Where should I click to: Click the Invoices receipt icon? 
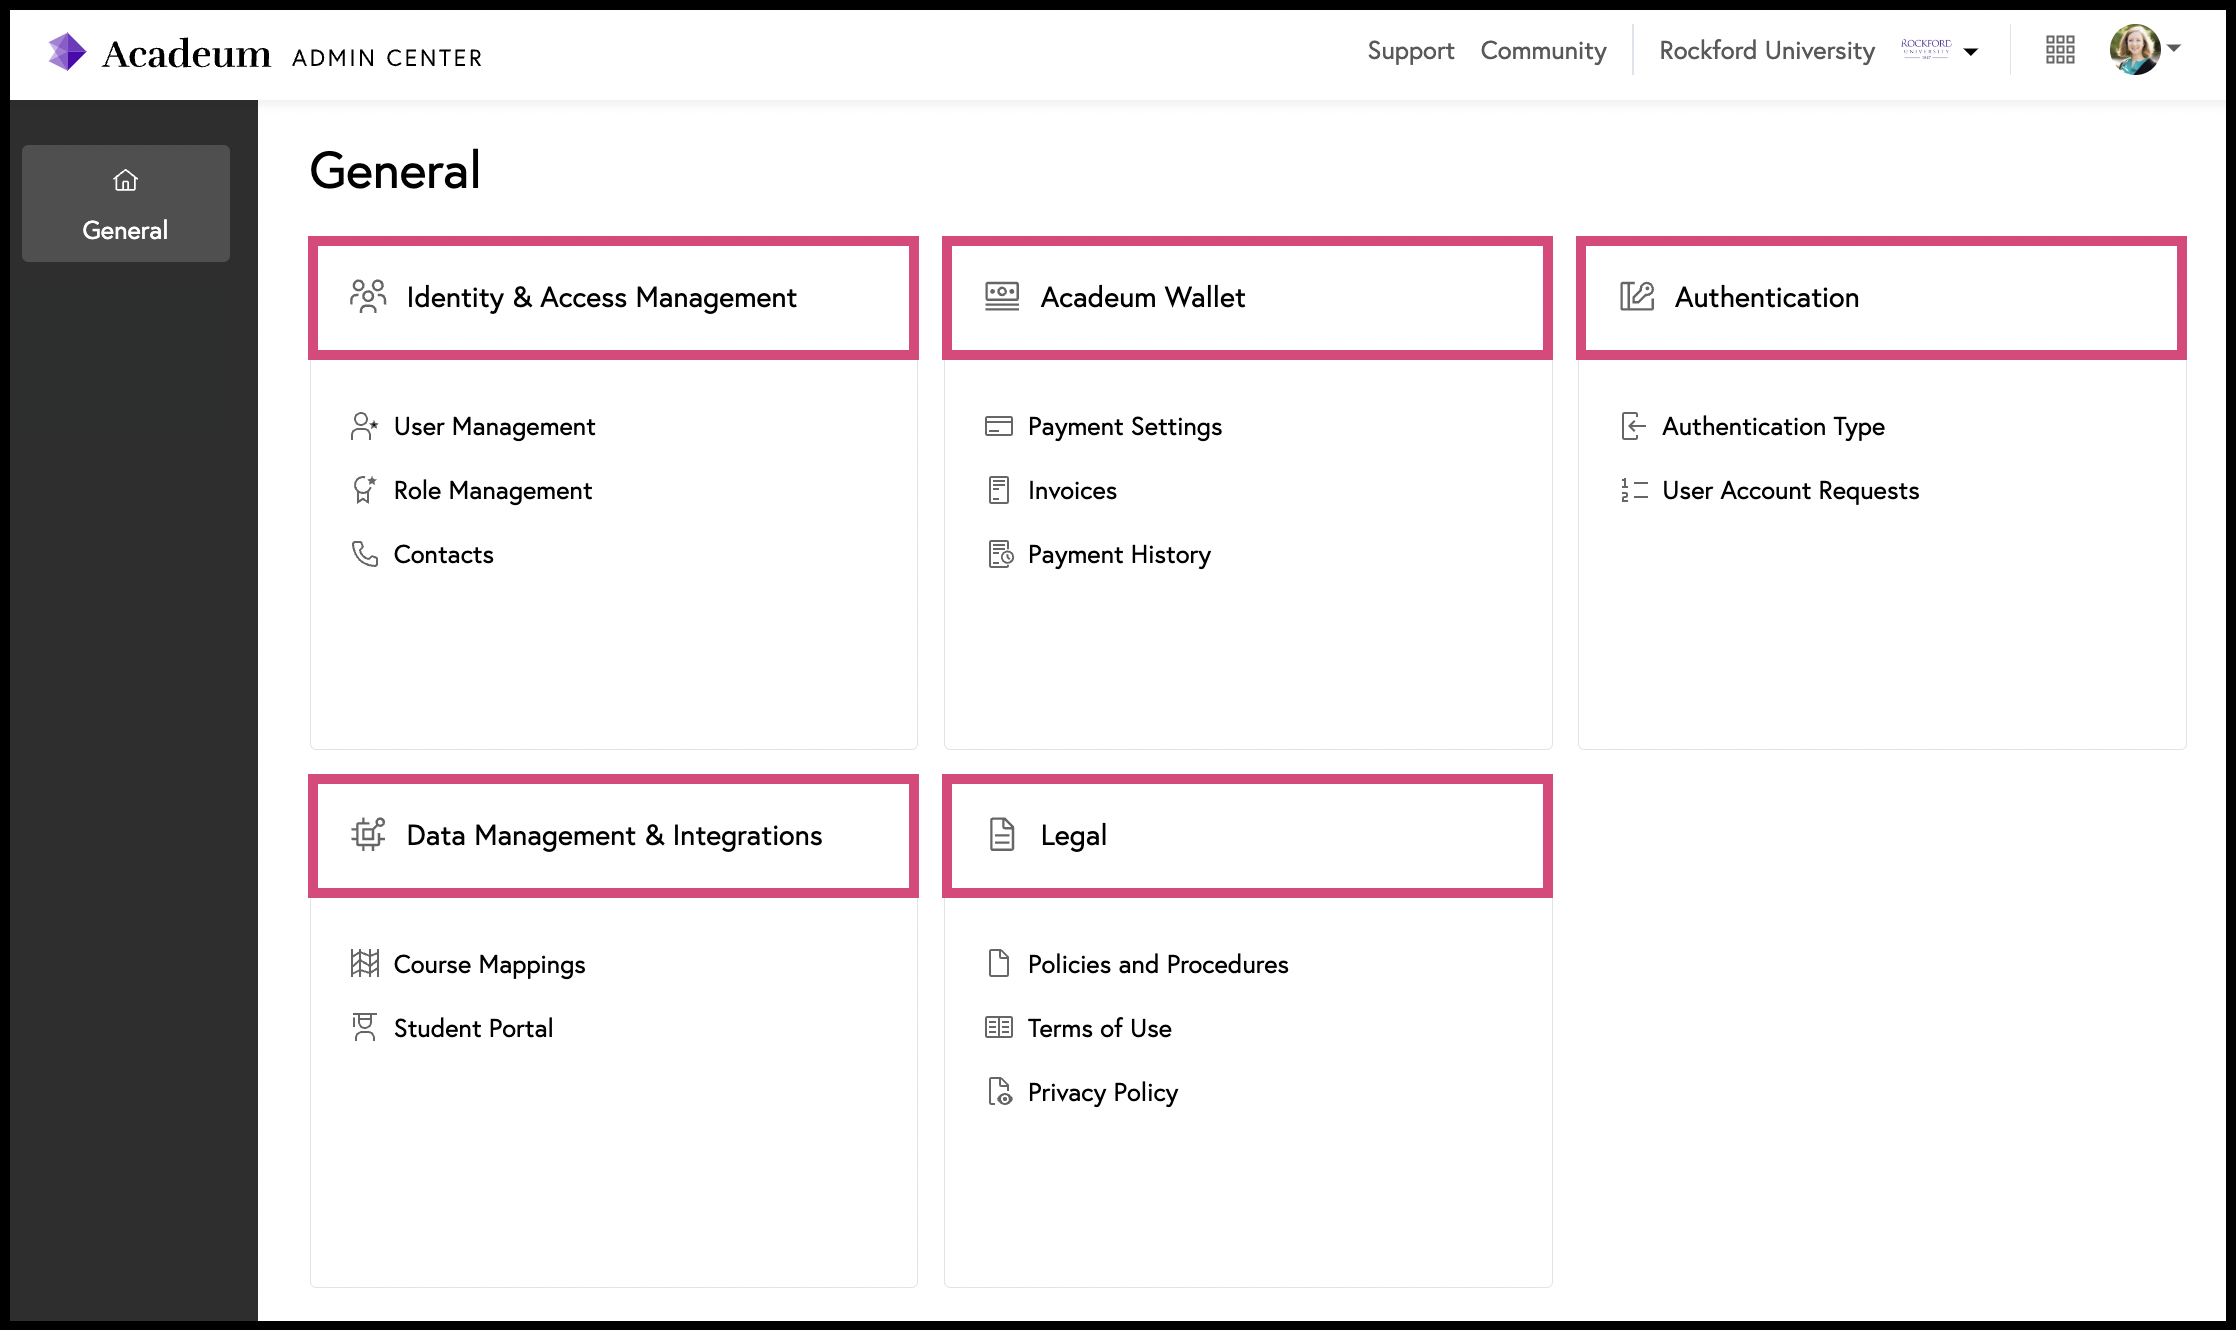point(999,490)
